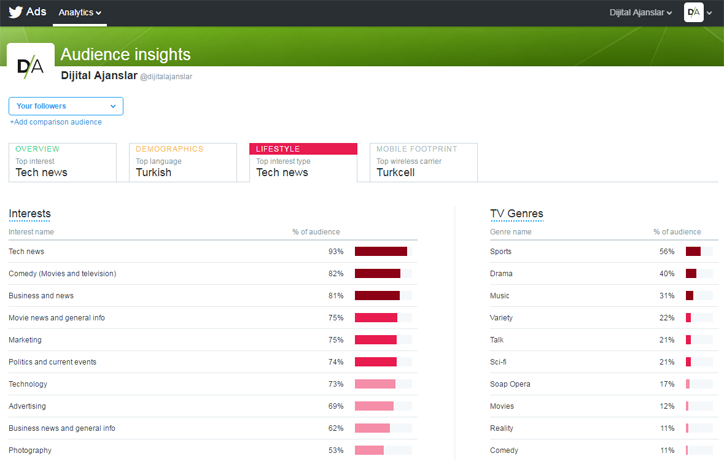
Task: Open the Dijital Ajanslar account dropdown
Action: 640,12
